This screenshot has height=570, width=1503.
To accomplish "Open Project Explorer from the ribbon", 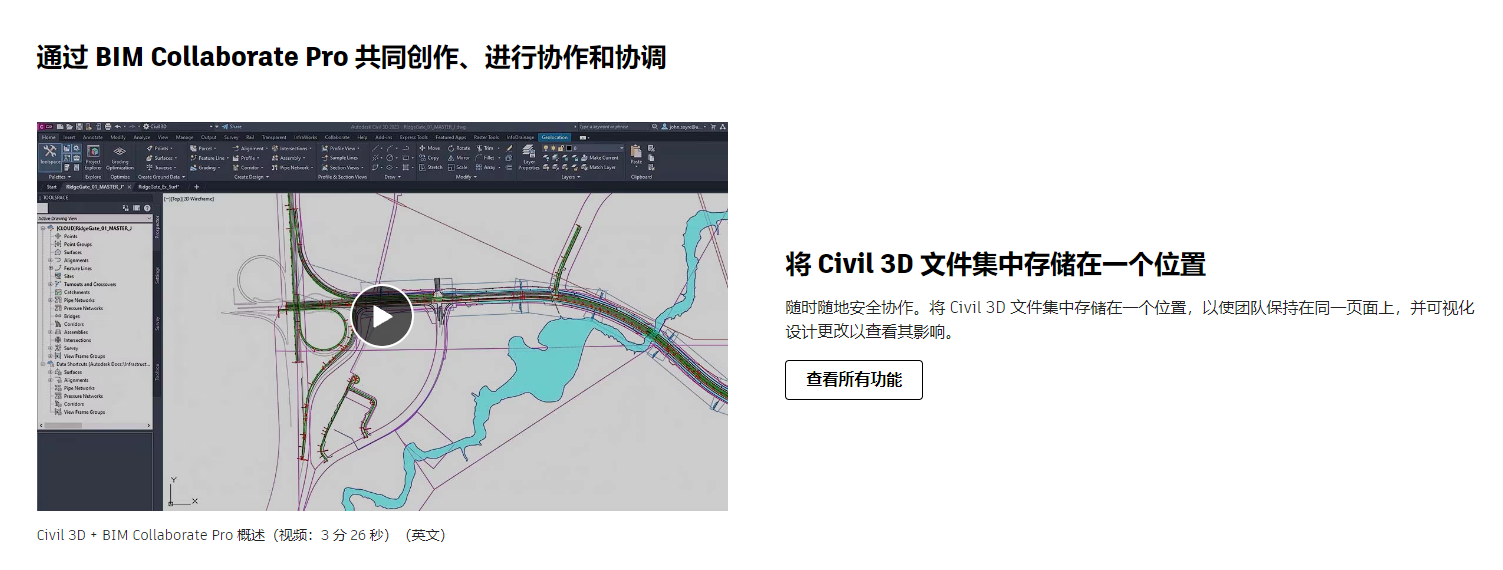I will 93,155.
